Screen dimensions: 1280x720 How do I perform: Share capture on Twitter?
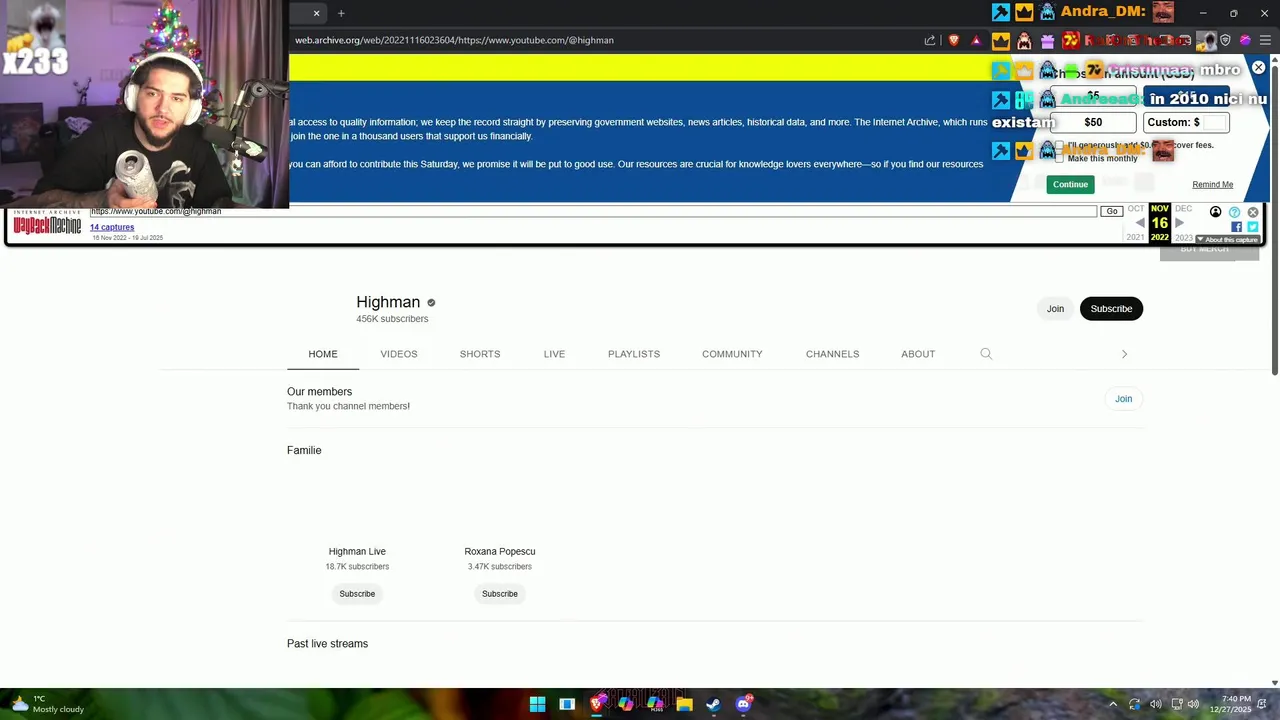click(1253, 227)
